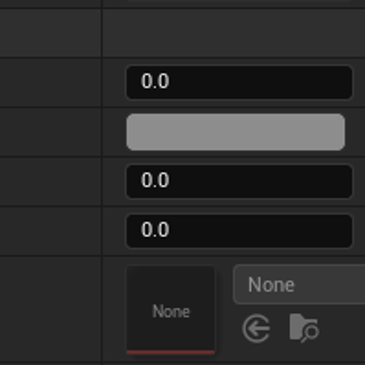Click the name cell beside the 0.0 field under swatch

(x=50, y=182)
